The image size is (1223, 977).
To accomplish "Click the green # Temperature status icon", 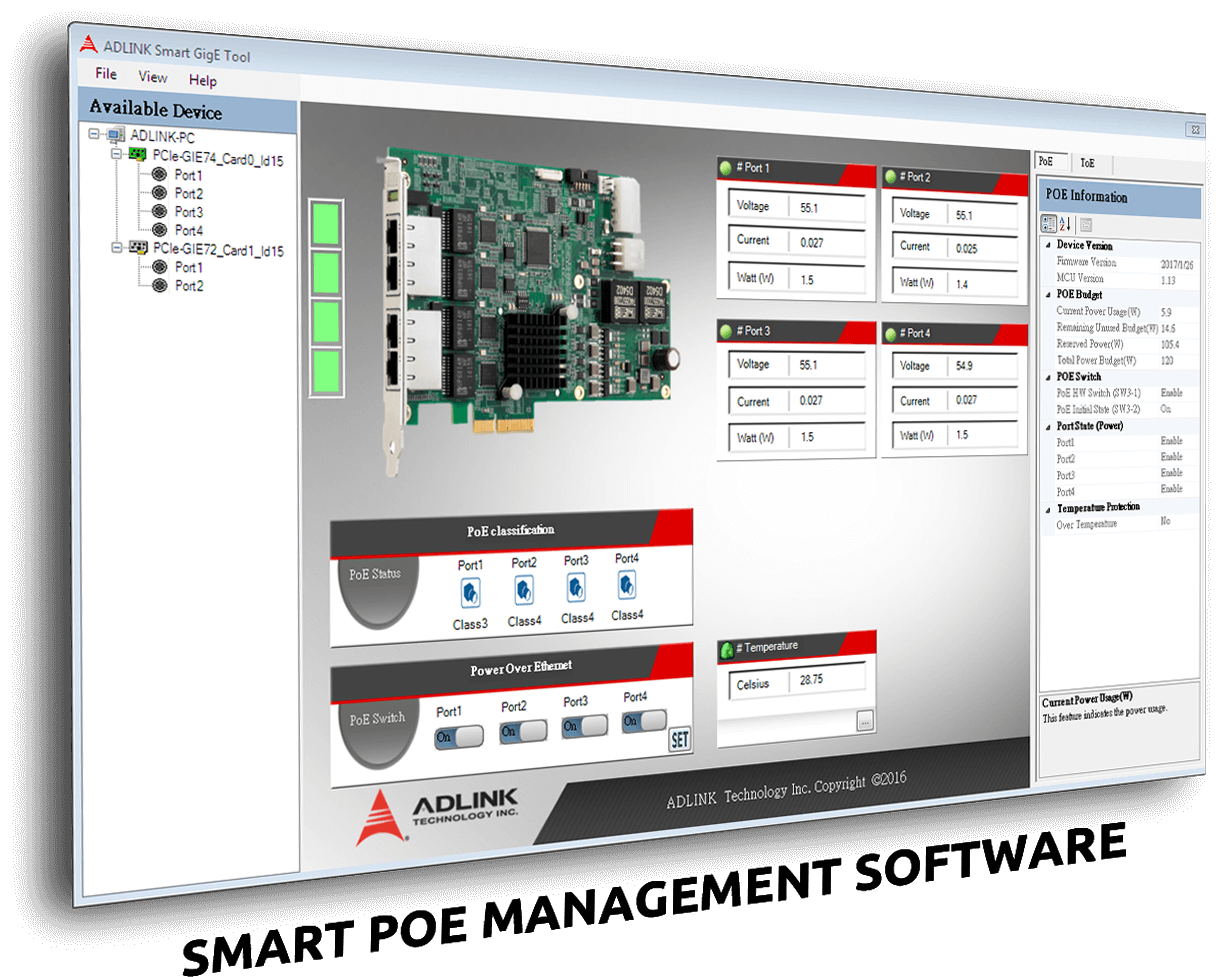I will [x=727, y=648].
